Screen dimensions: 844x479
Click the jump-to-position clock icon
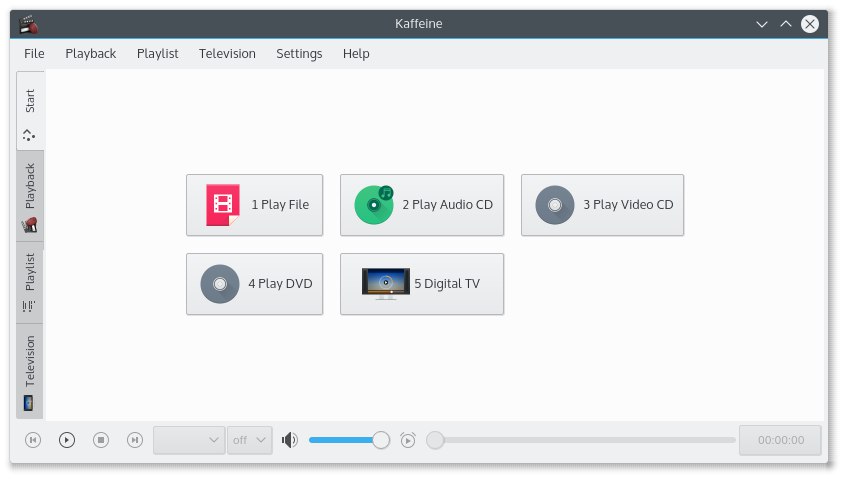[408, 440]
